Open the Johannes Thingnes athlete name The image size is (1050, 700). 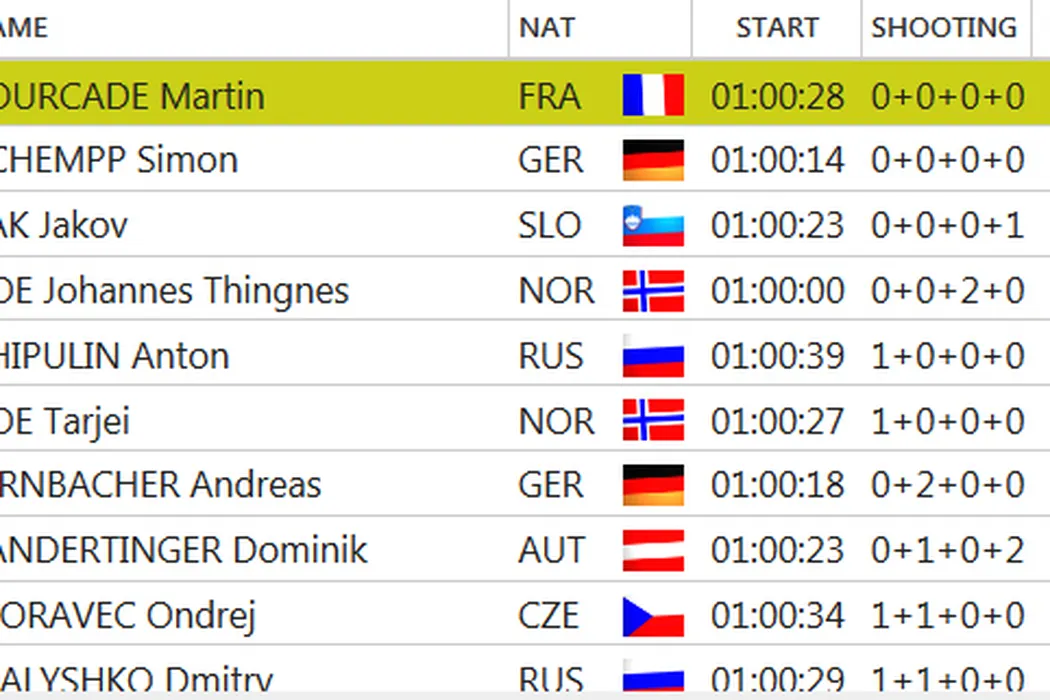tap(175, 291)
